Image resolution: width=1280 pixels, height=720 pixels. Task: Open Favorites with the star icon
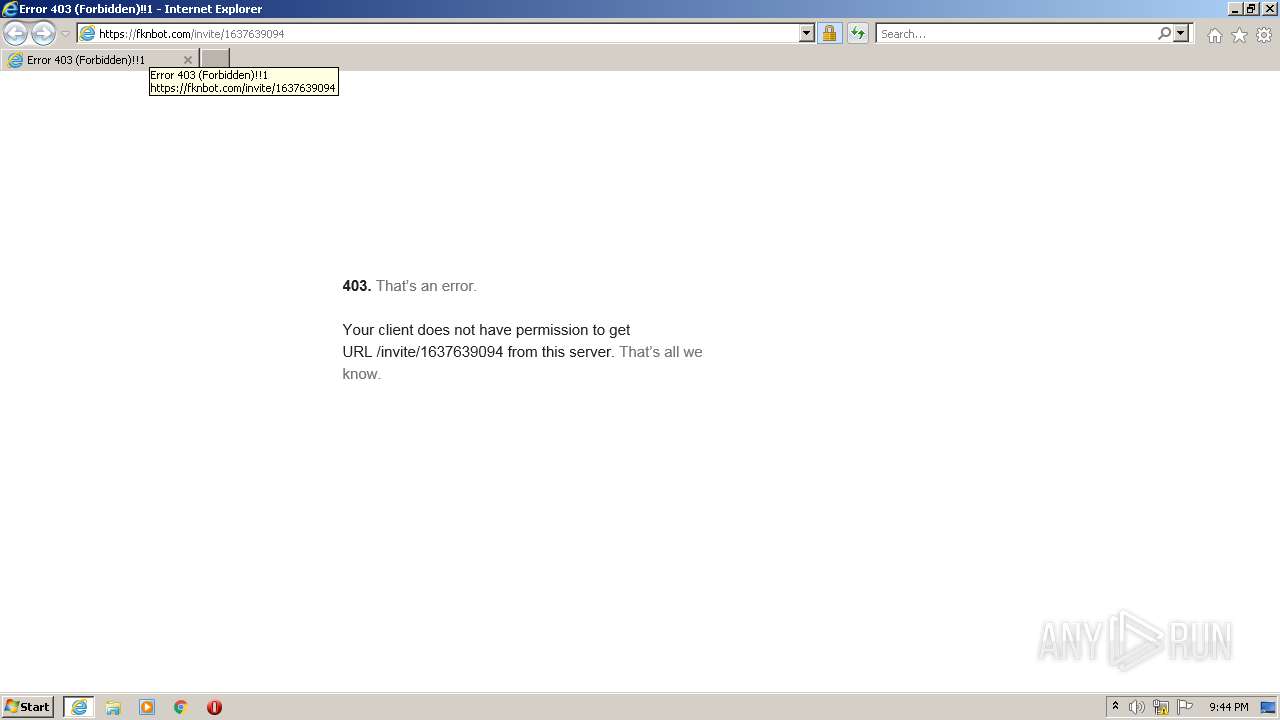pos(1239,35)
